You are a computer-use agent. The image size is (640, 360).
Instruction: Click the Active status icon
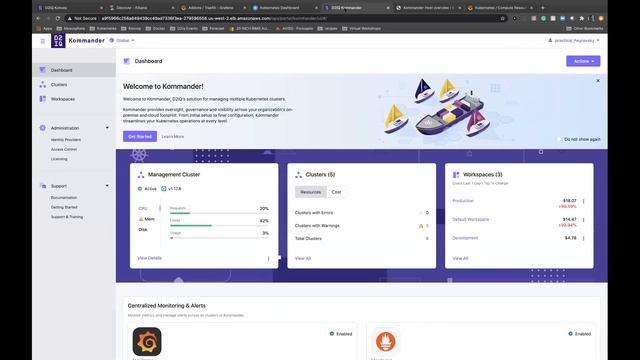[140, 189]
